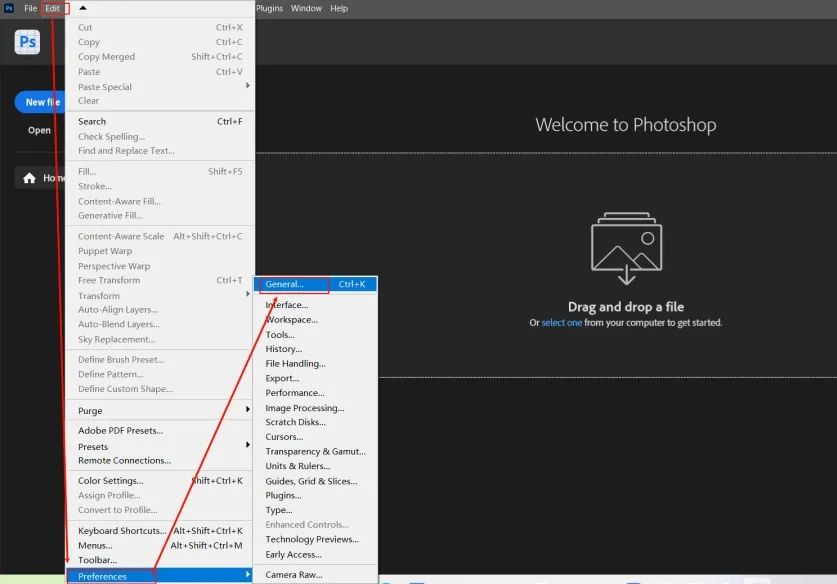Open the Edit menu
The width and height of the screenshot is (837, 584).
click(52, 9)
